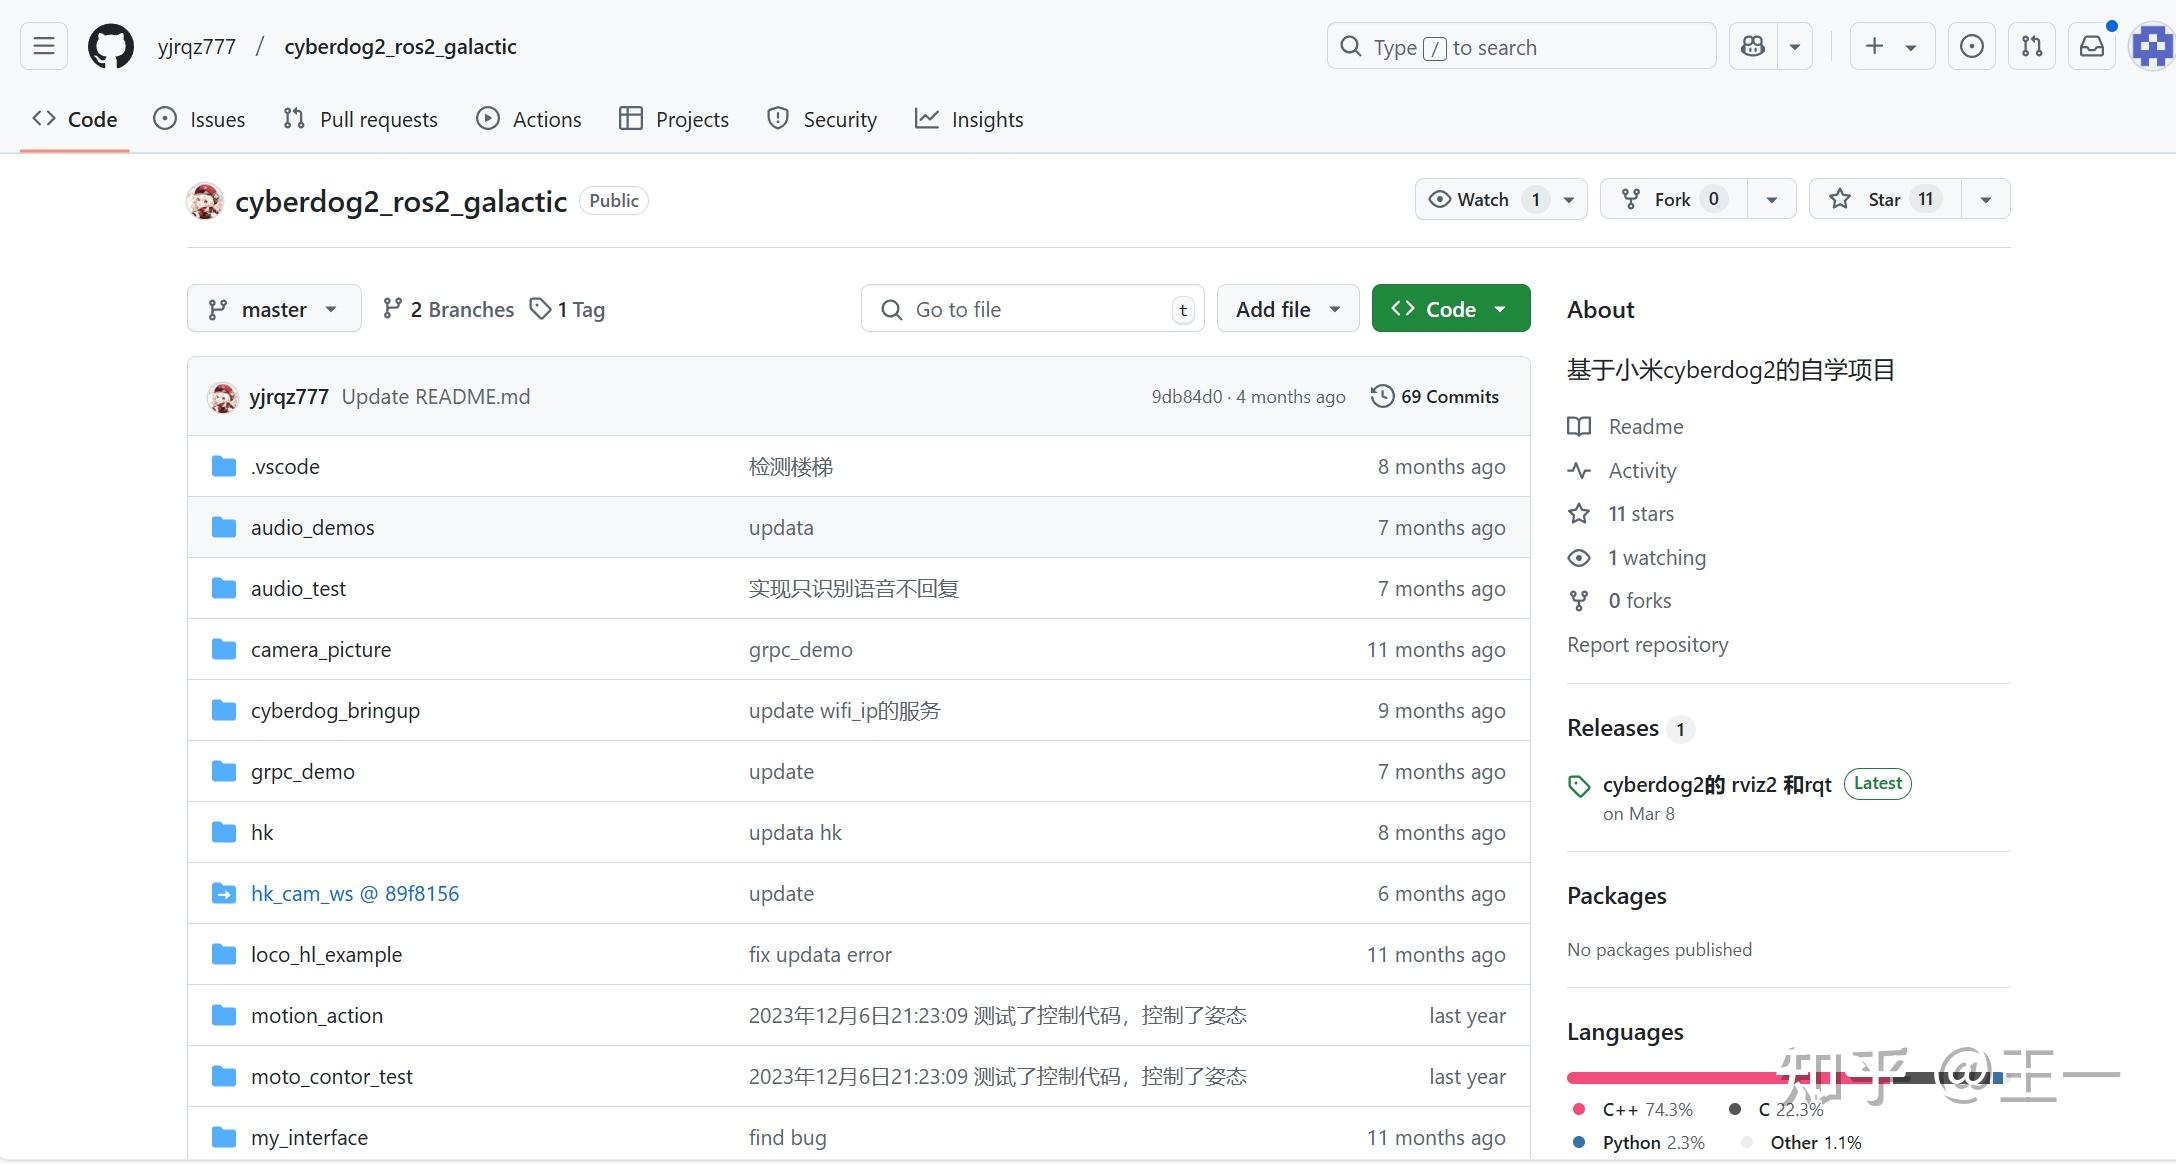Expand the master branch dropdown
This screenshot has height=1164, width=2176.
[x=273, y=309]
